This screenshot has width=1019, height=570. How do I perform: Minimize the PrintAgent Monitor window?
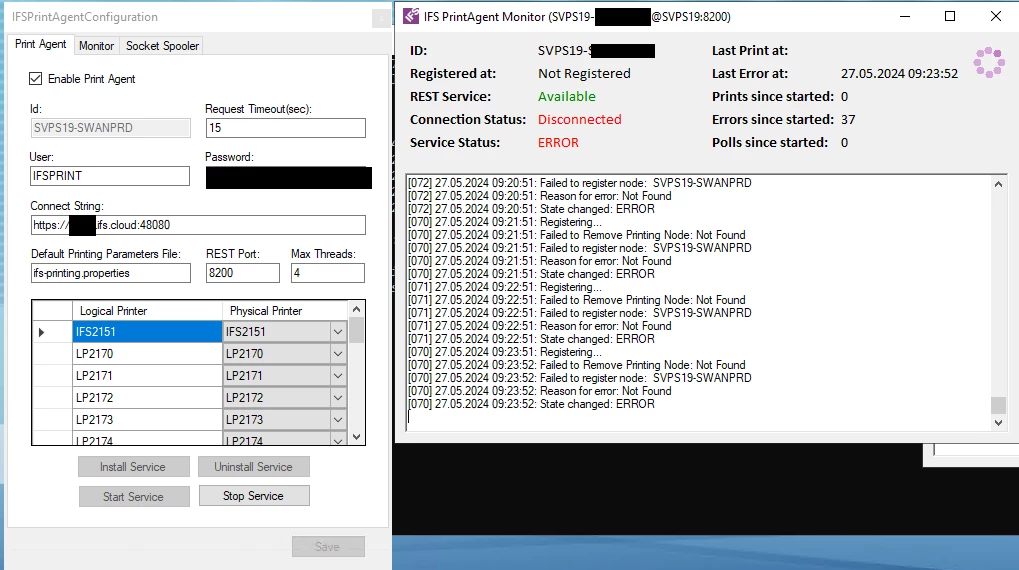click(905, 16)
